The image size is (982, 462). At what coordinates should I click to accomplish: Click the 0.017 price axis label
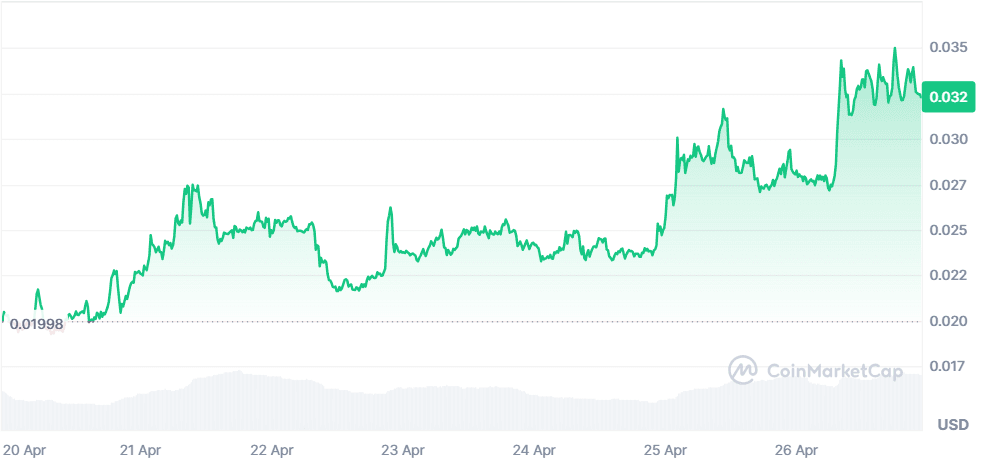click(947, 366)
